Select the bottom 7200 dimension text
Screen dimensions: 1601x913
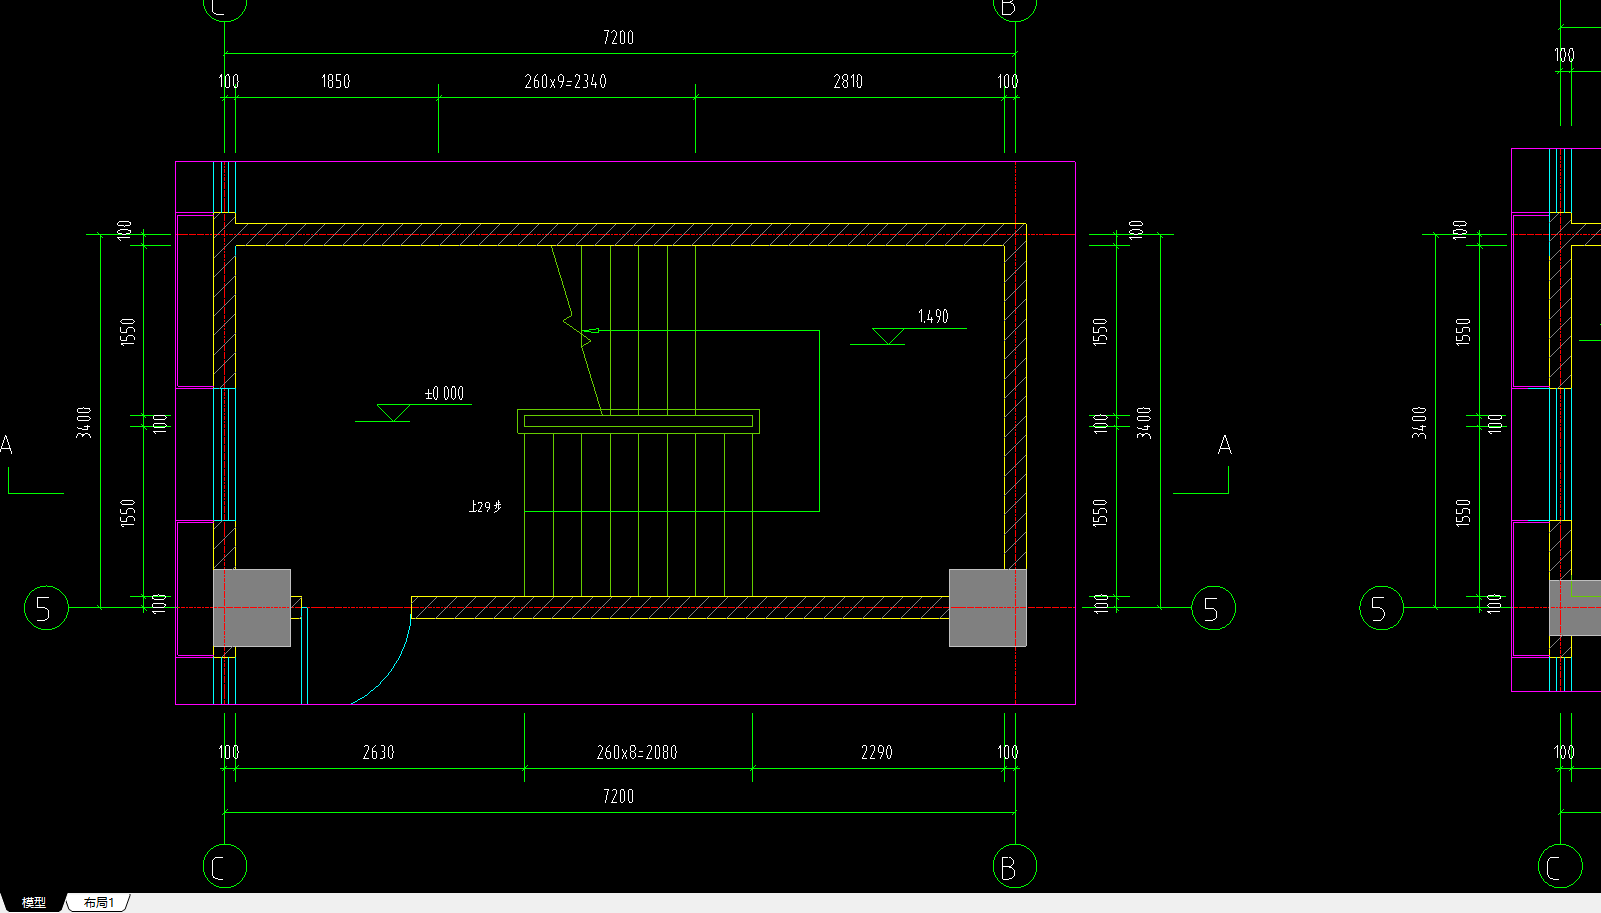[x=618, y=796]
